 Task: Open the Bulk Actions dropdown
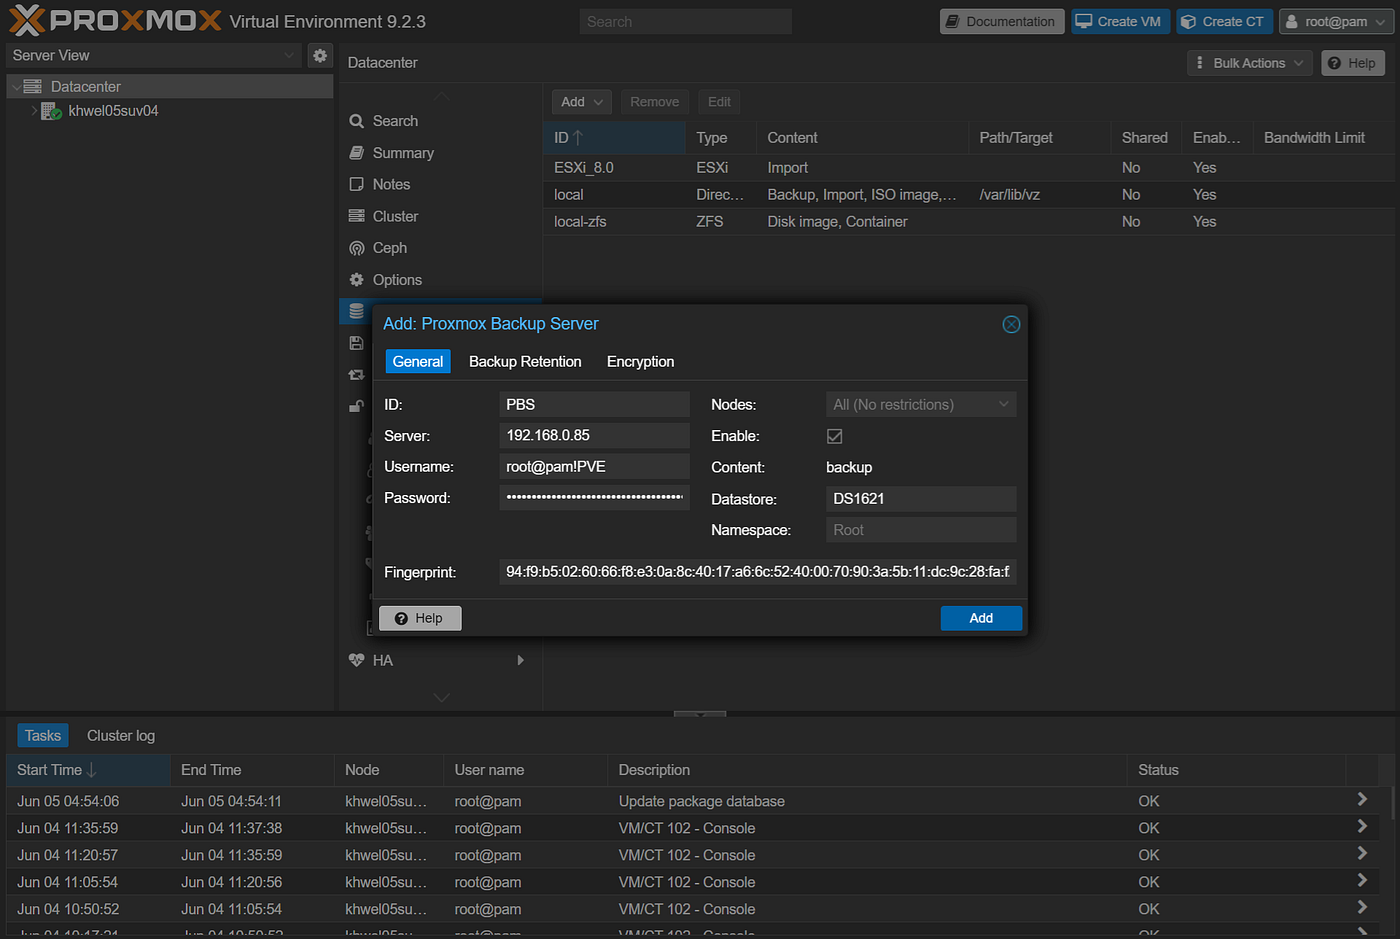1250,63
